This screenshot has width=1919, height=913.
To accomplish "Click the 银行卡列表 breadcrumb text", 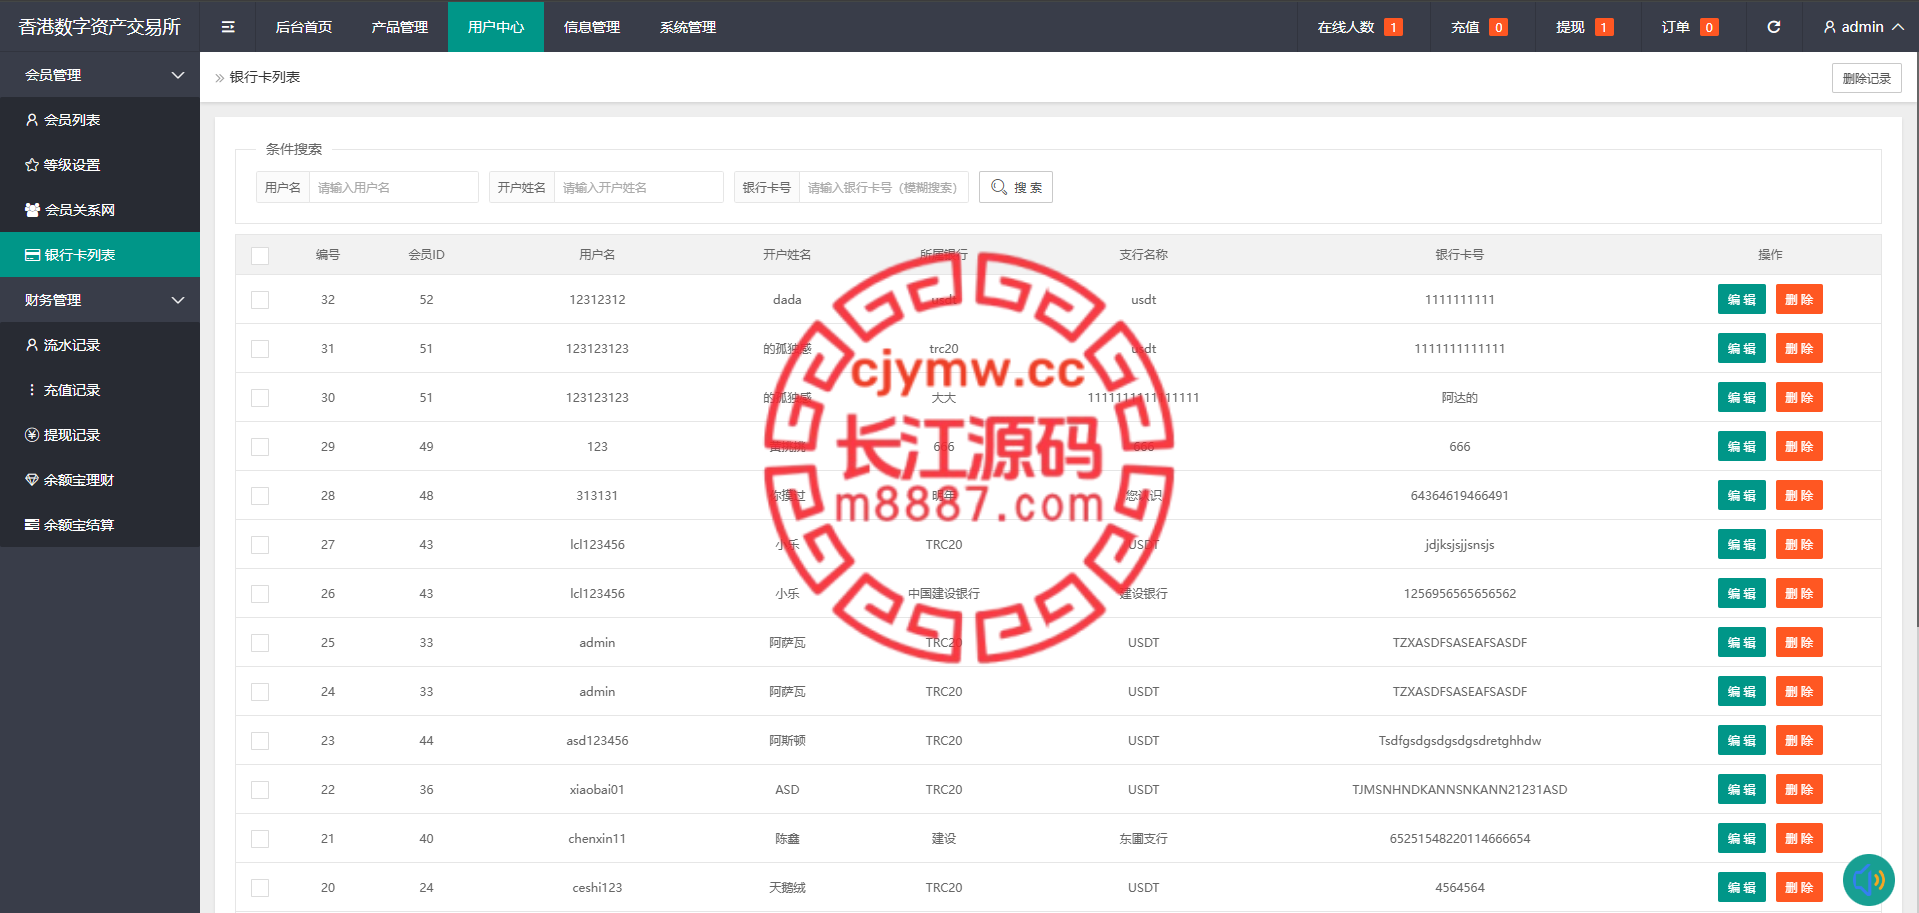I will (265, 77).
